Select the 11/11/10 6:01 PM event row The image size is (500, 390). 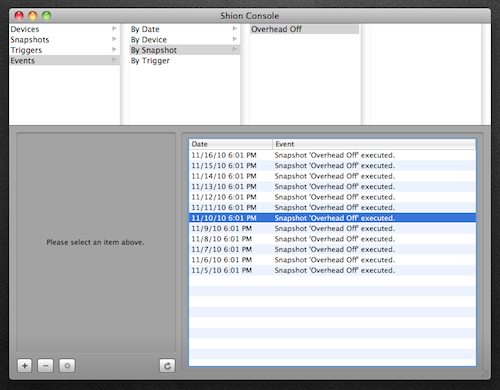(332, 207)
